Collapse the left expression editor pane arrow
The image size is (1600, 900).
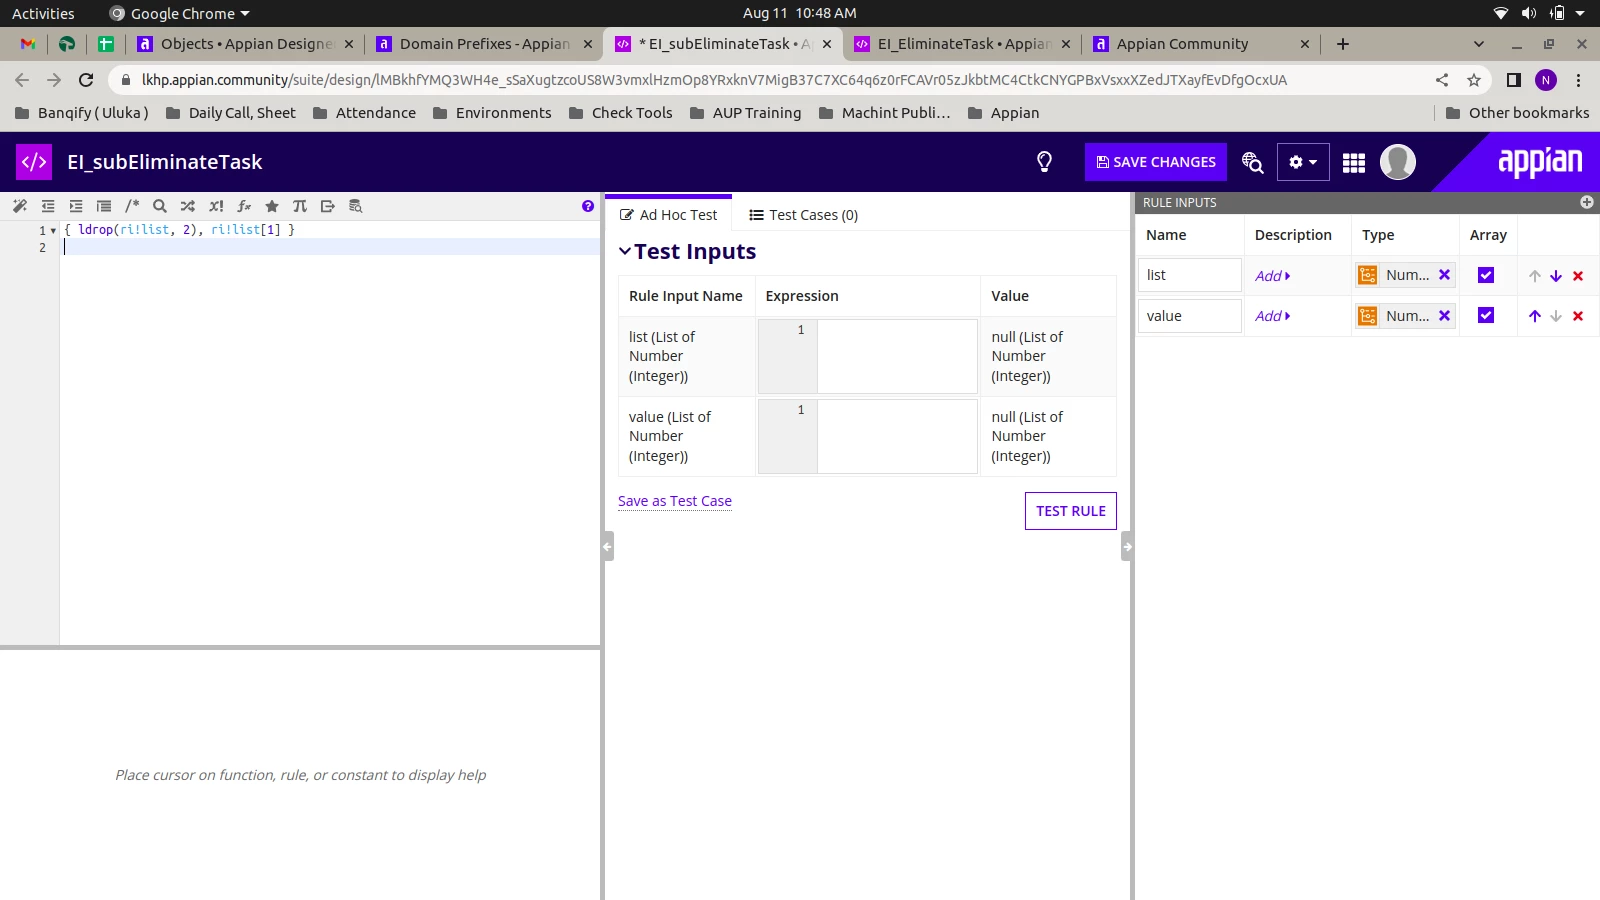pos(607,547)
